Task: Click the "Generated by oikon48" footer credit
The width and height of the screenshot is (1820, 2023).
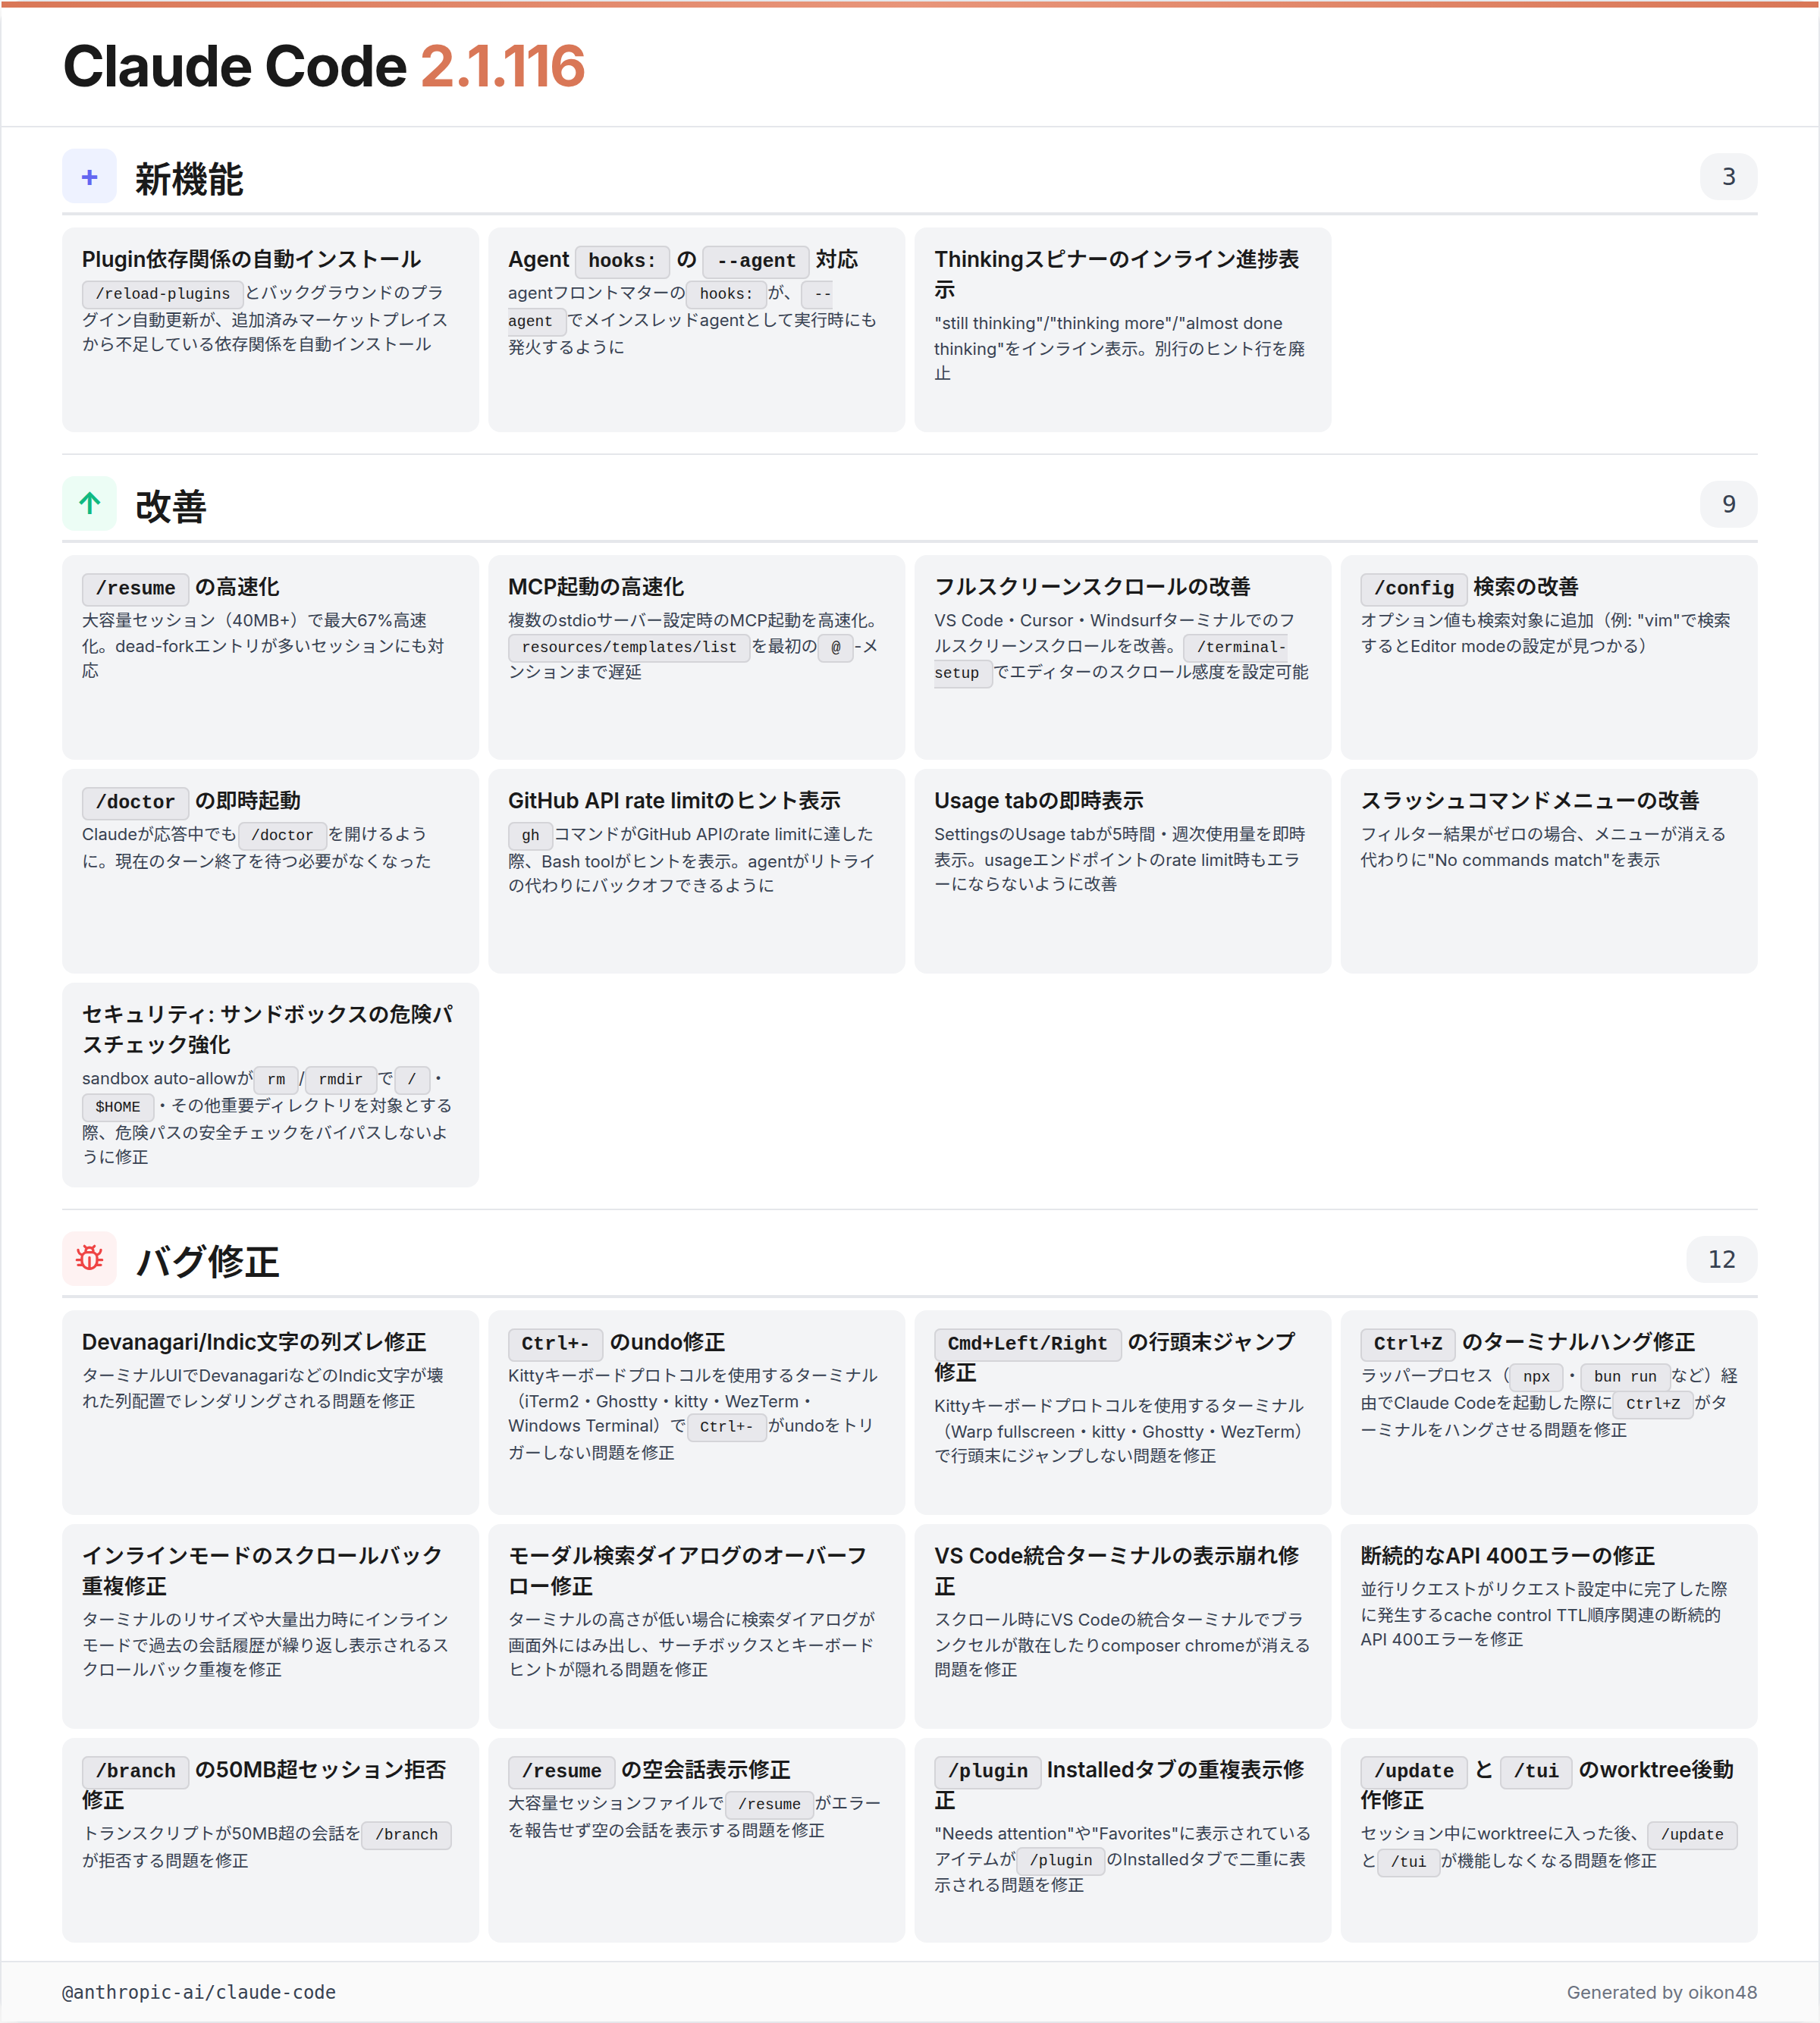Action: 1661,1991
